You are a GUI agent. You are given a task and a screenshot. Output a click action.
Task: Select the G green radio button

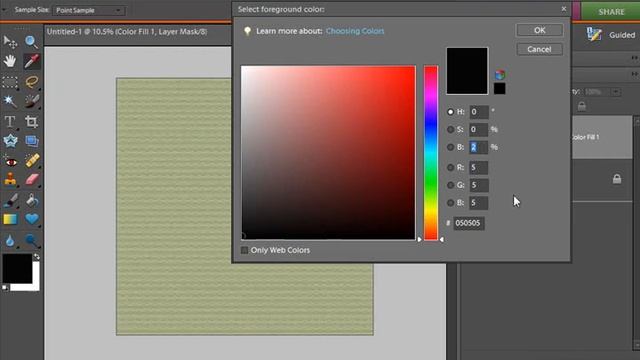(x=450, y=185)
